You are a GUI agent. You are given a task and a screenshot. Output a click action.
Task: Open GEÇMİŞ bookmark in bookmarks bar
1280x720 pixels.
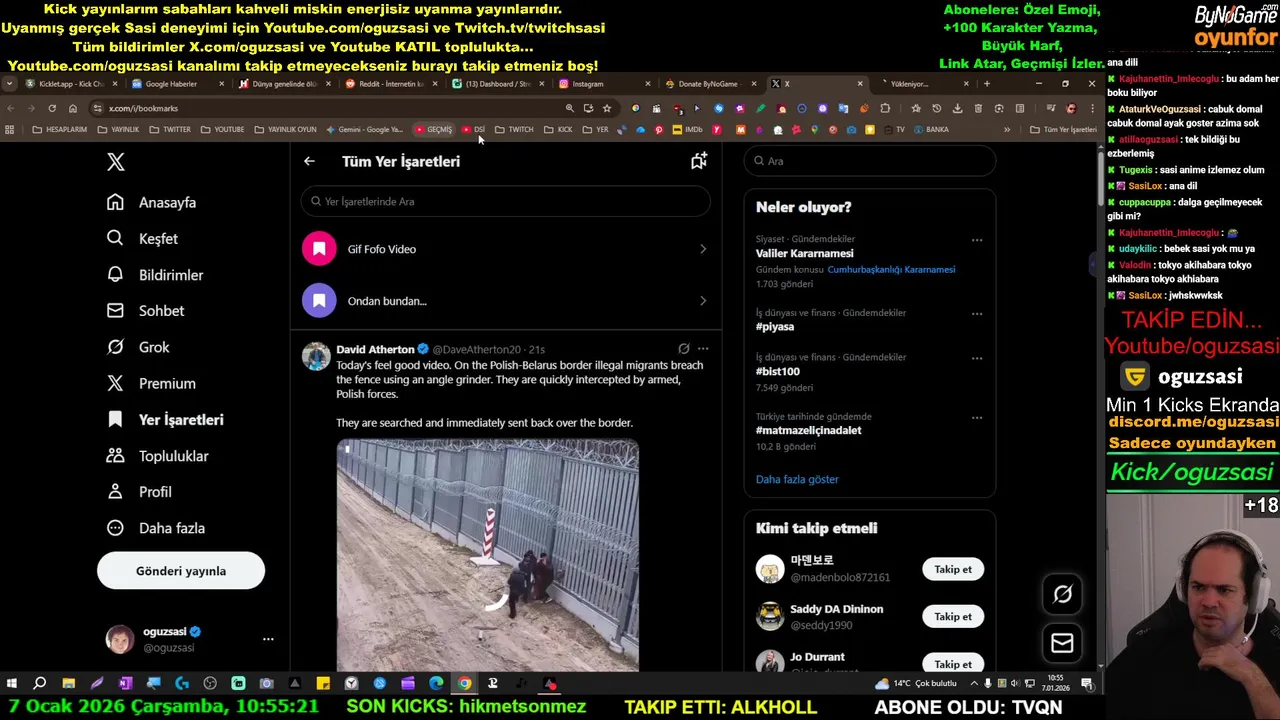[434, 129]
